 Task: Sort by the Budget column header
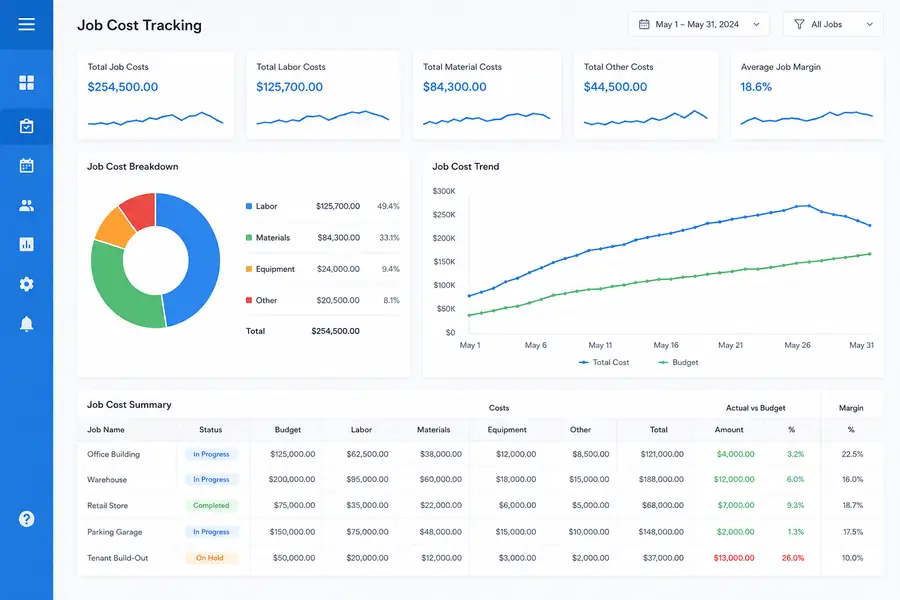(x=288, y=429)
